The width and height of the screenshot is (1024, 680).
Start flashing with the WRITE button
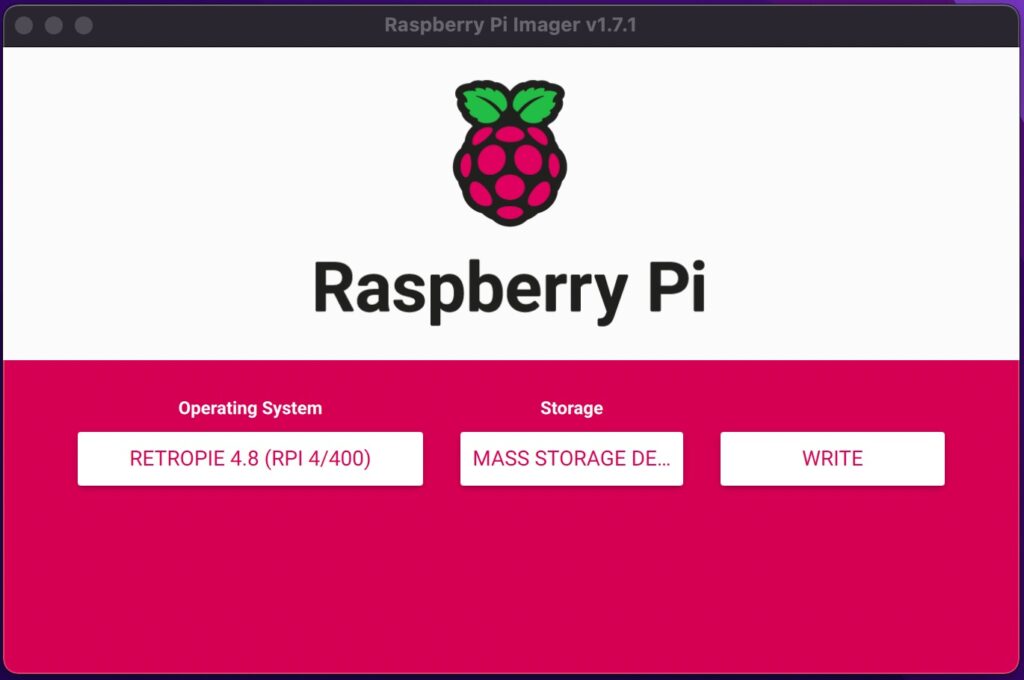pos(833,459)
